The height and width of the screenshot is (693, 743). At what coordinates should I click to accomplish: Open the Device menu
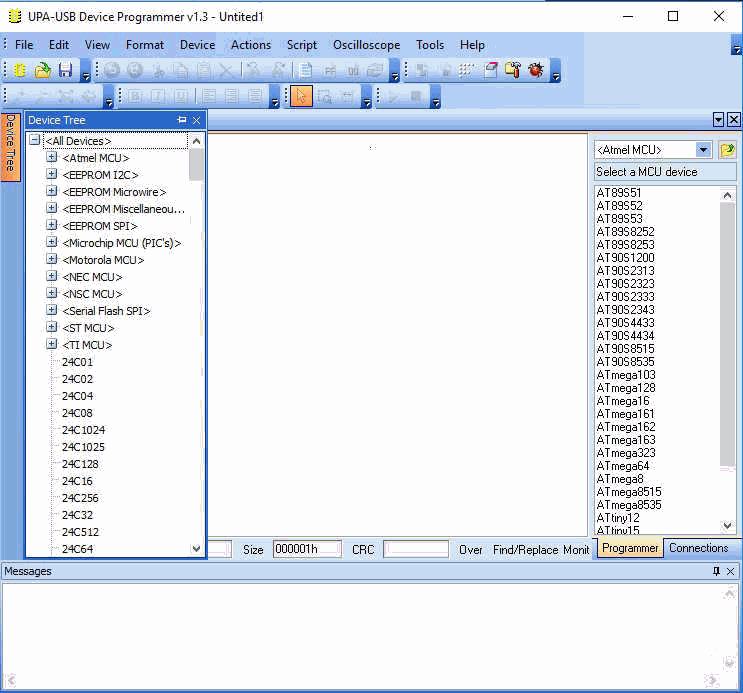tap(197, 45)
